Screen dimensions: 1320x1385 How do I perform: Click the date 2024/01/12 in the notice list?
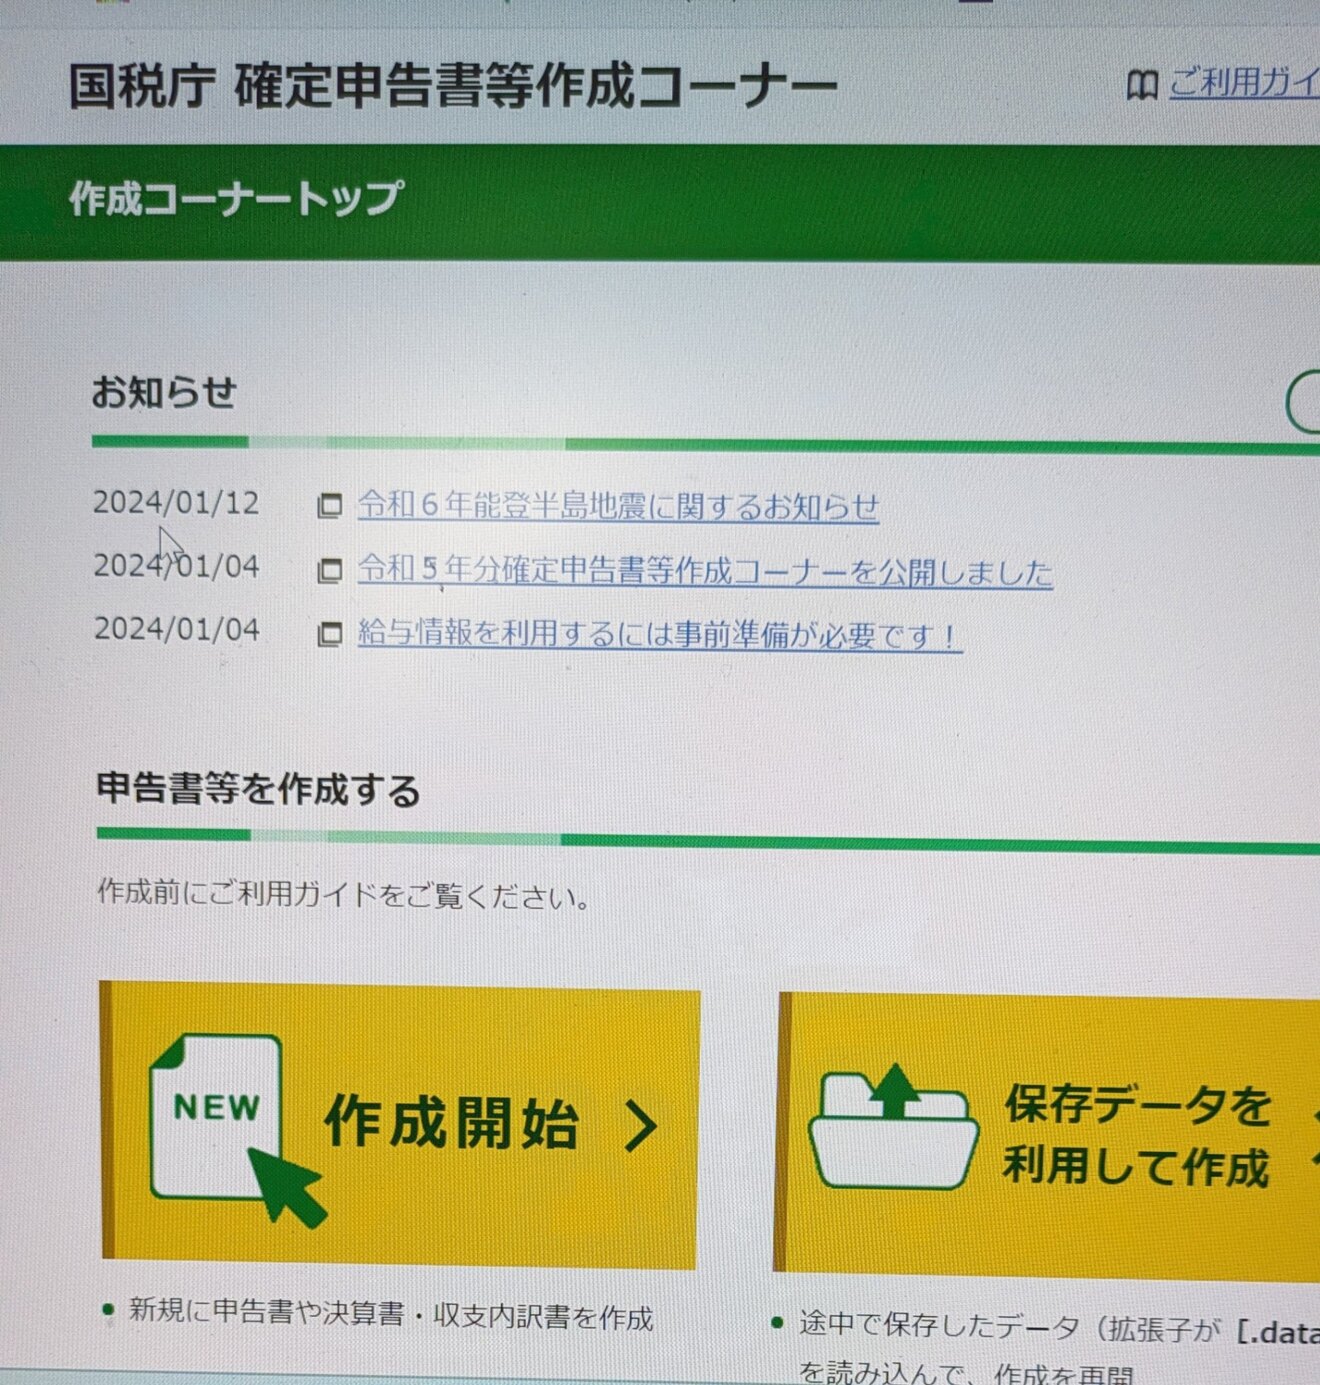click(176, 502)
